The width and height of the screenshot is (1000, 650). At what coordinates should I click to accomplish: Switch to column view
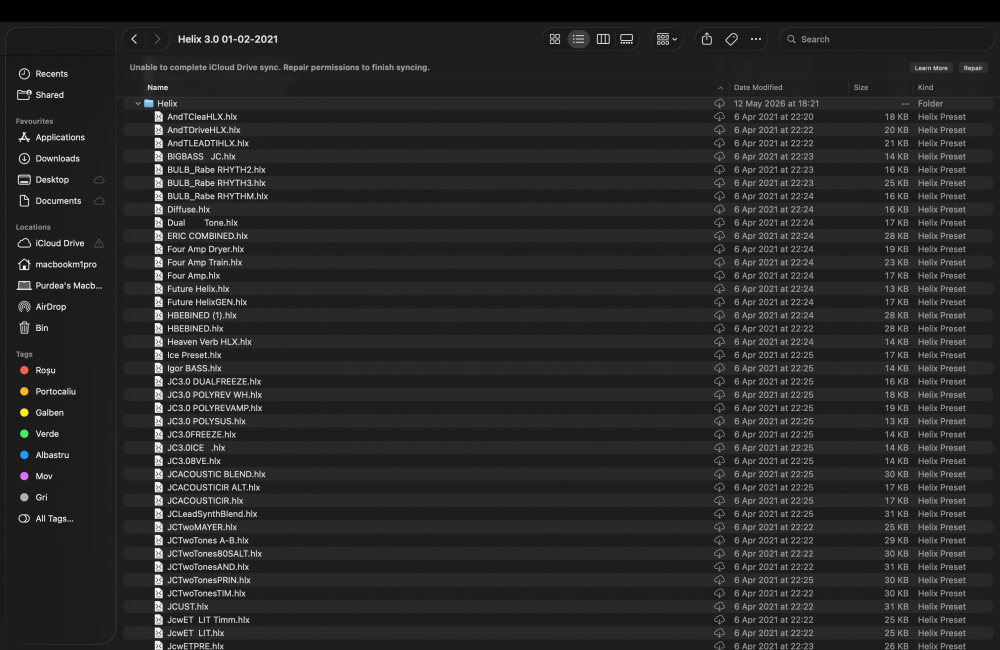(x=603, y=39)
